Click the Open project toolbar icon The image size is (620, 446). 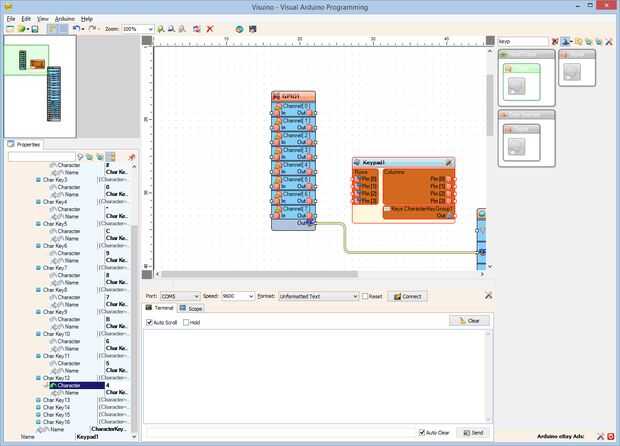(21, 29)
